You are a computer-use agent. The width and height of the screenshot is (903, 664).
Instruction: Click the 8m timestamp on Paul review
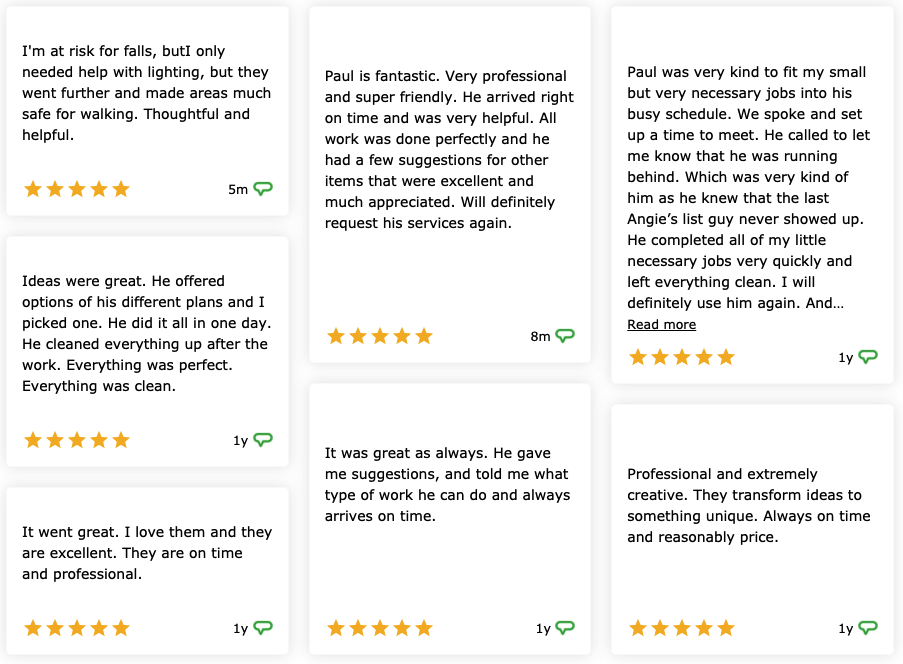point(540,336)
